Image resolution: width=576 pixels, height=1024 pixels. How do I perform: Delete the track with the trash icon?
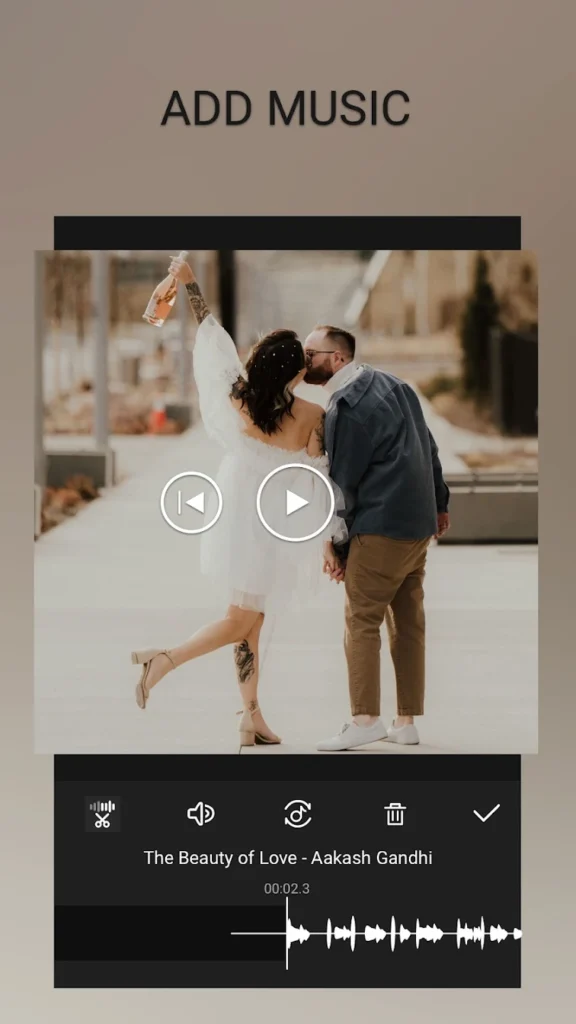pos(394,814)
